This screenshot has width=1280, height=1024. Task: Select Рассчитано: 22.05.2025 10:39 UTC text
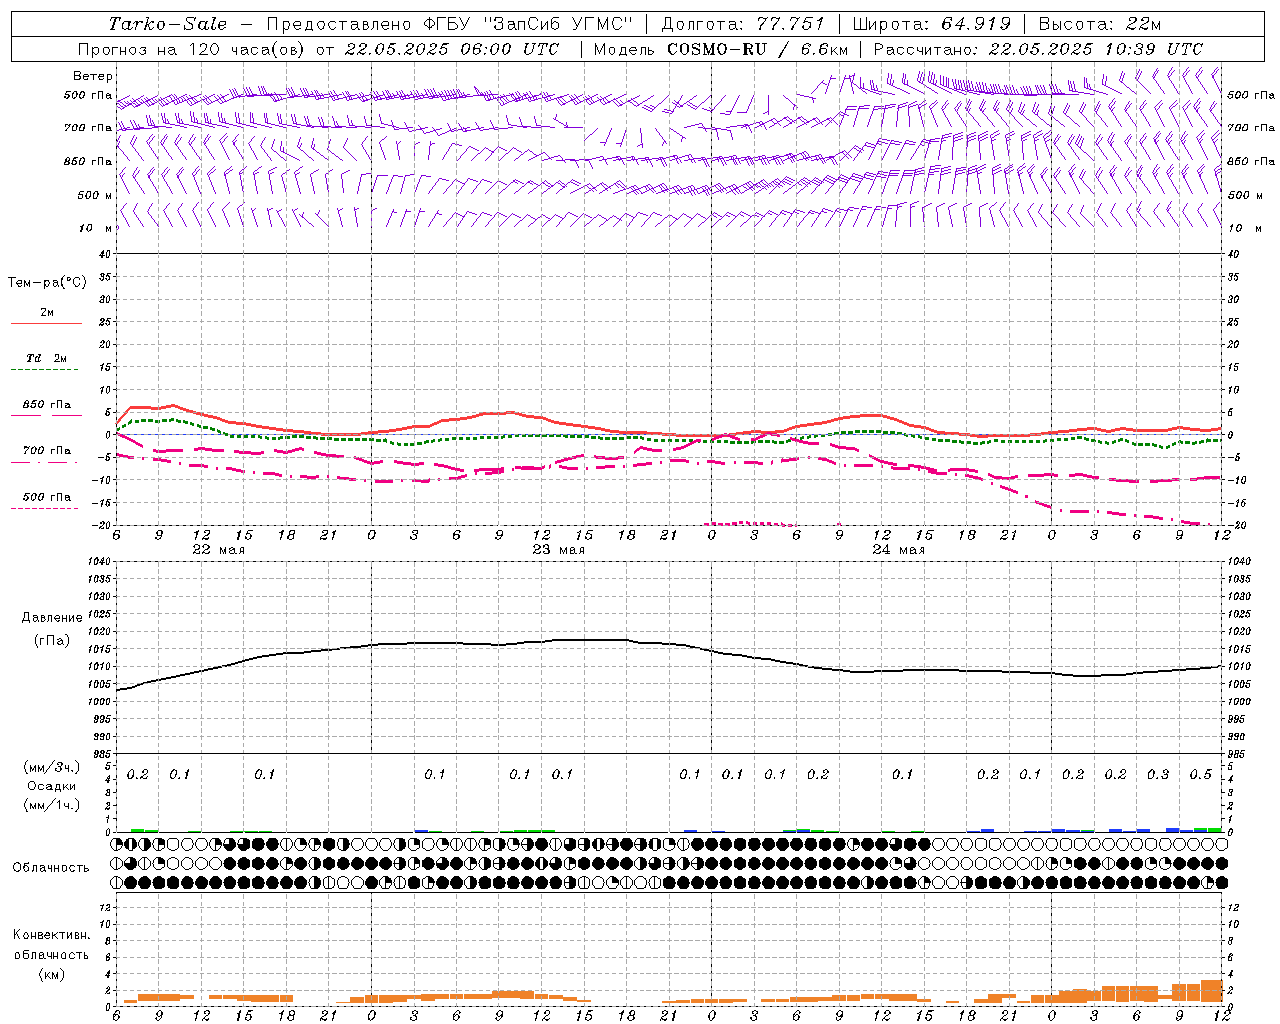1038,49
